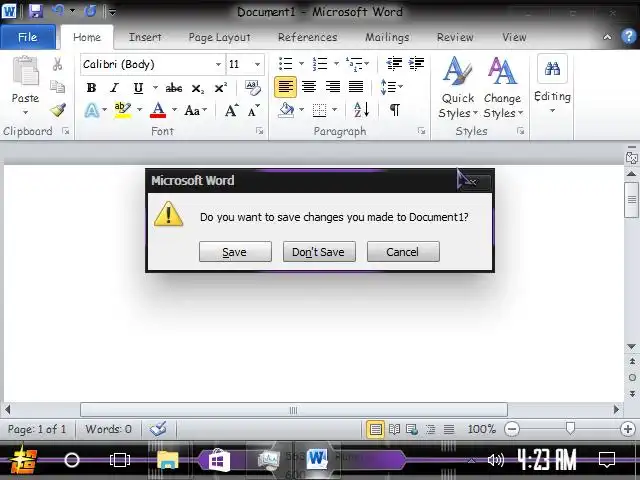
Task: Switch to the Mailings tab
Action: pyautogui.click(x=387, y=37)
